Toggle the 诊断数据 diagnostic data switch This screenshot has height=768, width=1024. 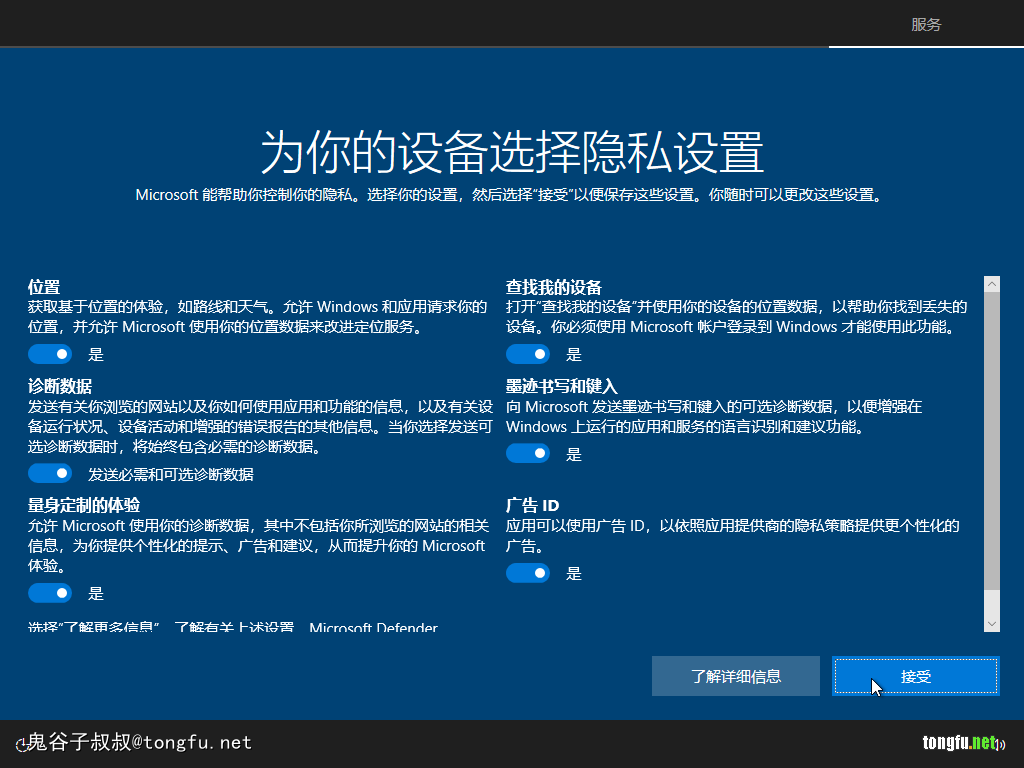pos(50,474)
